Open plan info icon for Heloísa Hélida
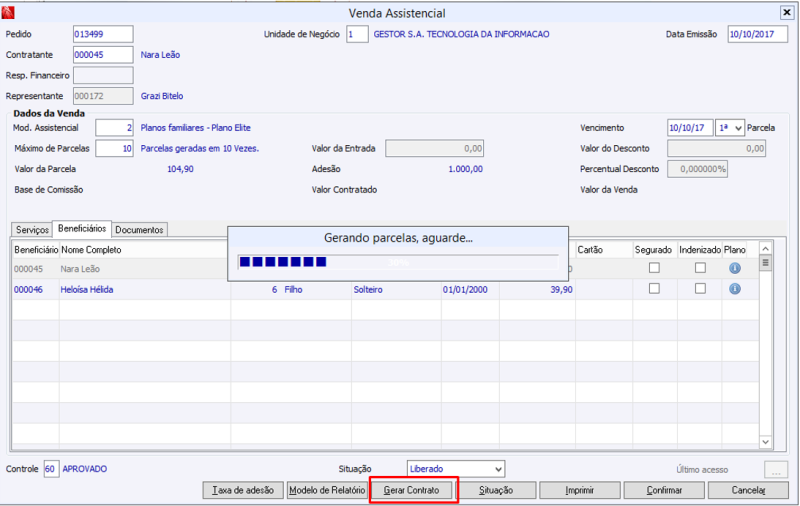Screen dimensions: 800x506 pos(735,289)
